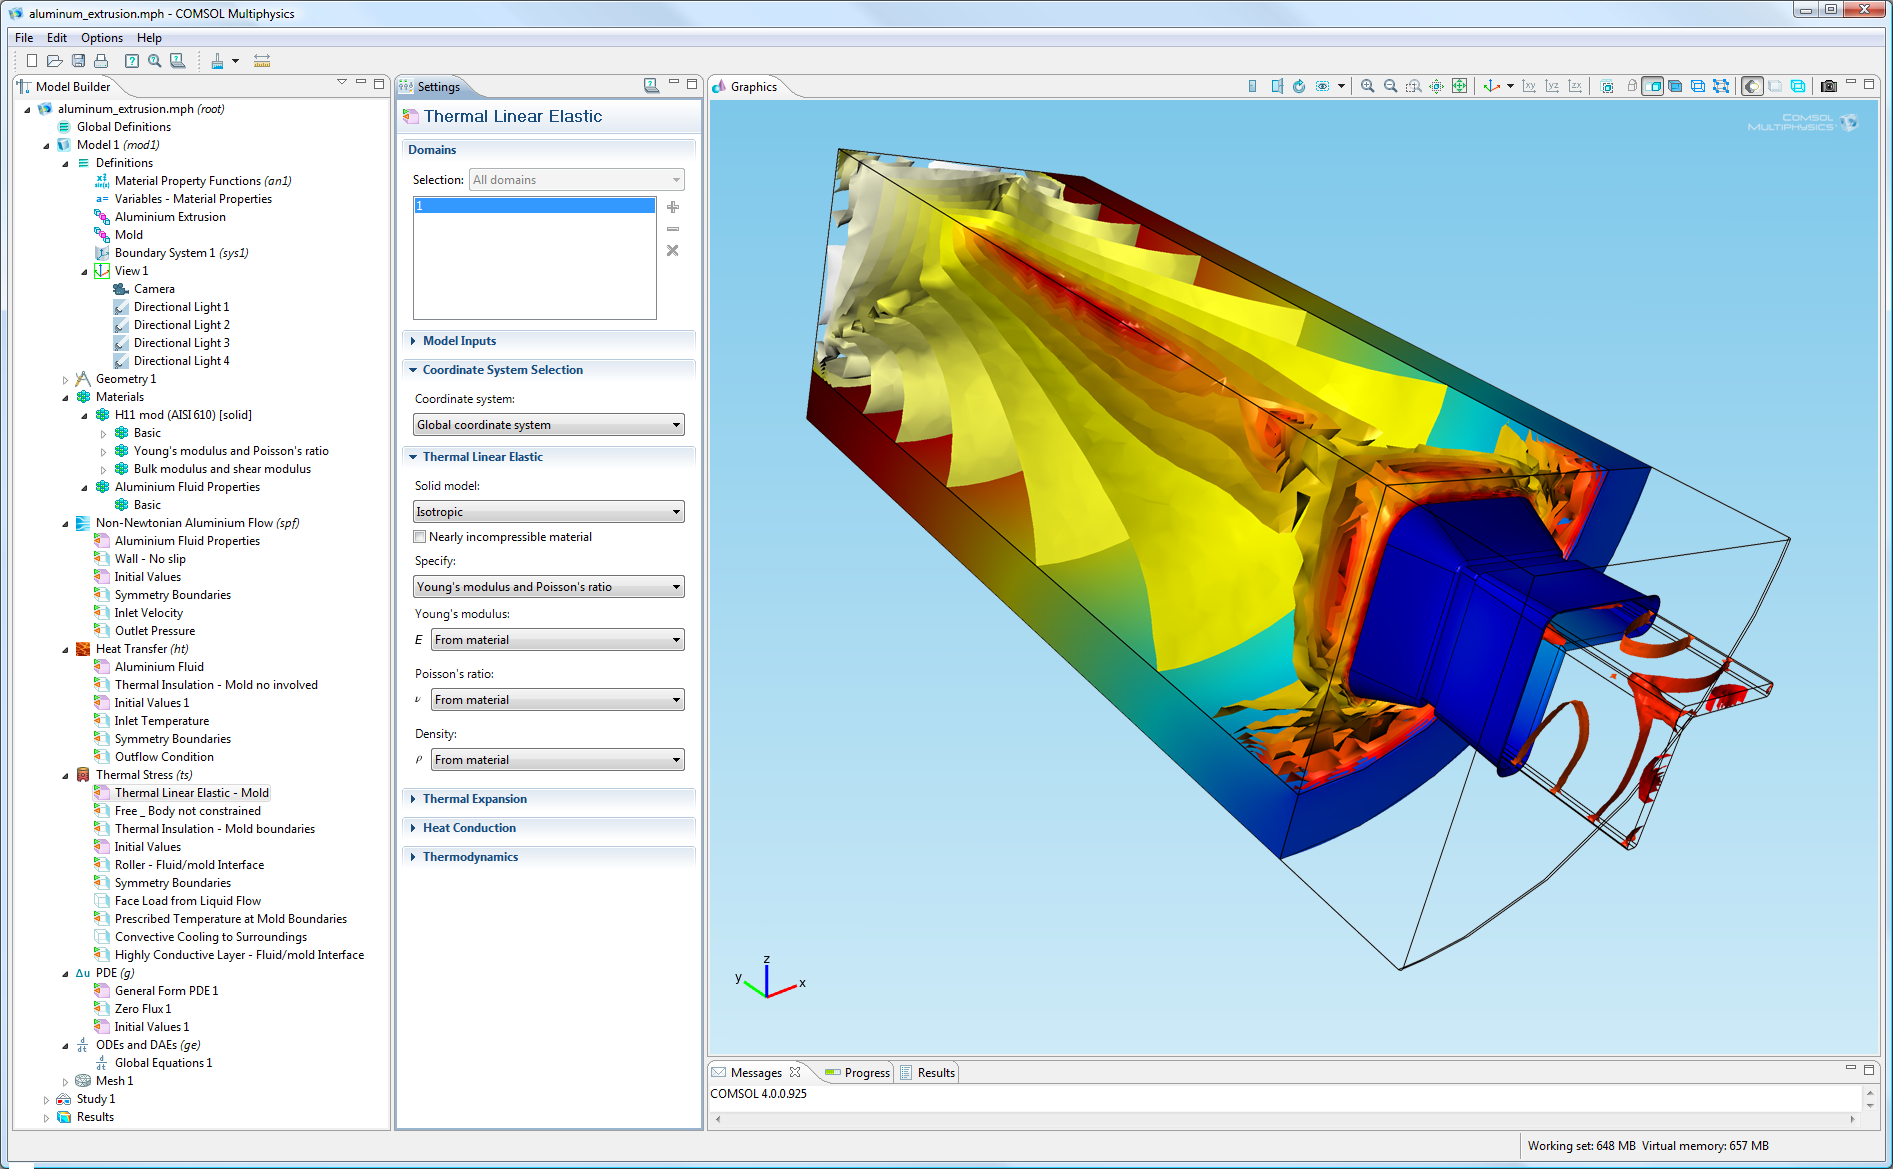Viewport: 1893px width, 1169px height.
Task: Take a snapshot with the camera icon
Action: [1830, 88]
